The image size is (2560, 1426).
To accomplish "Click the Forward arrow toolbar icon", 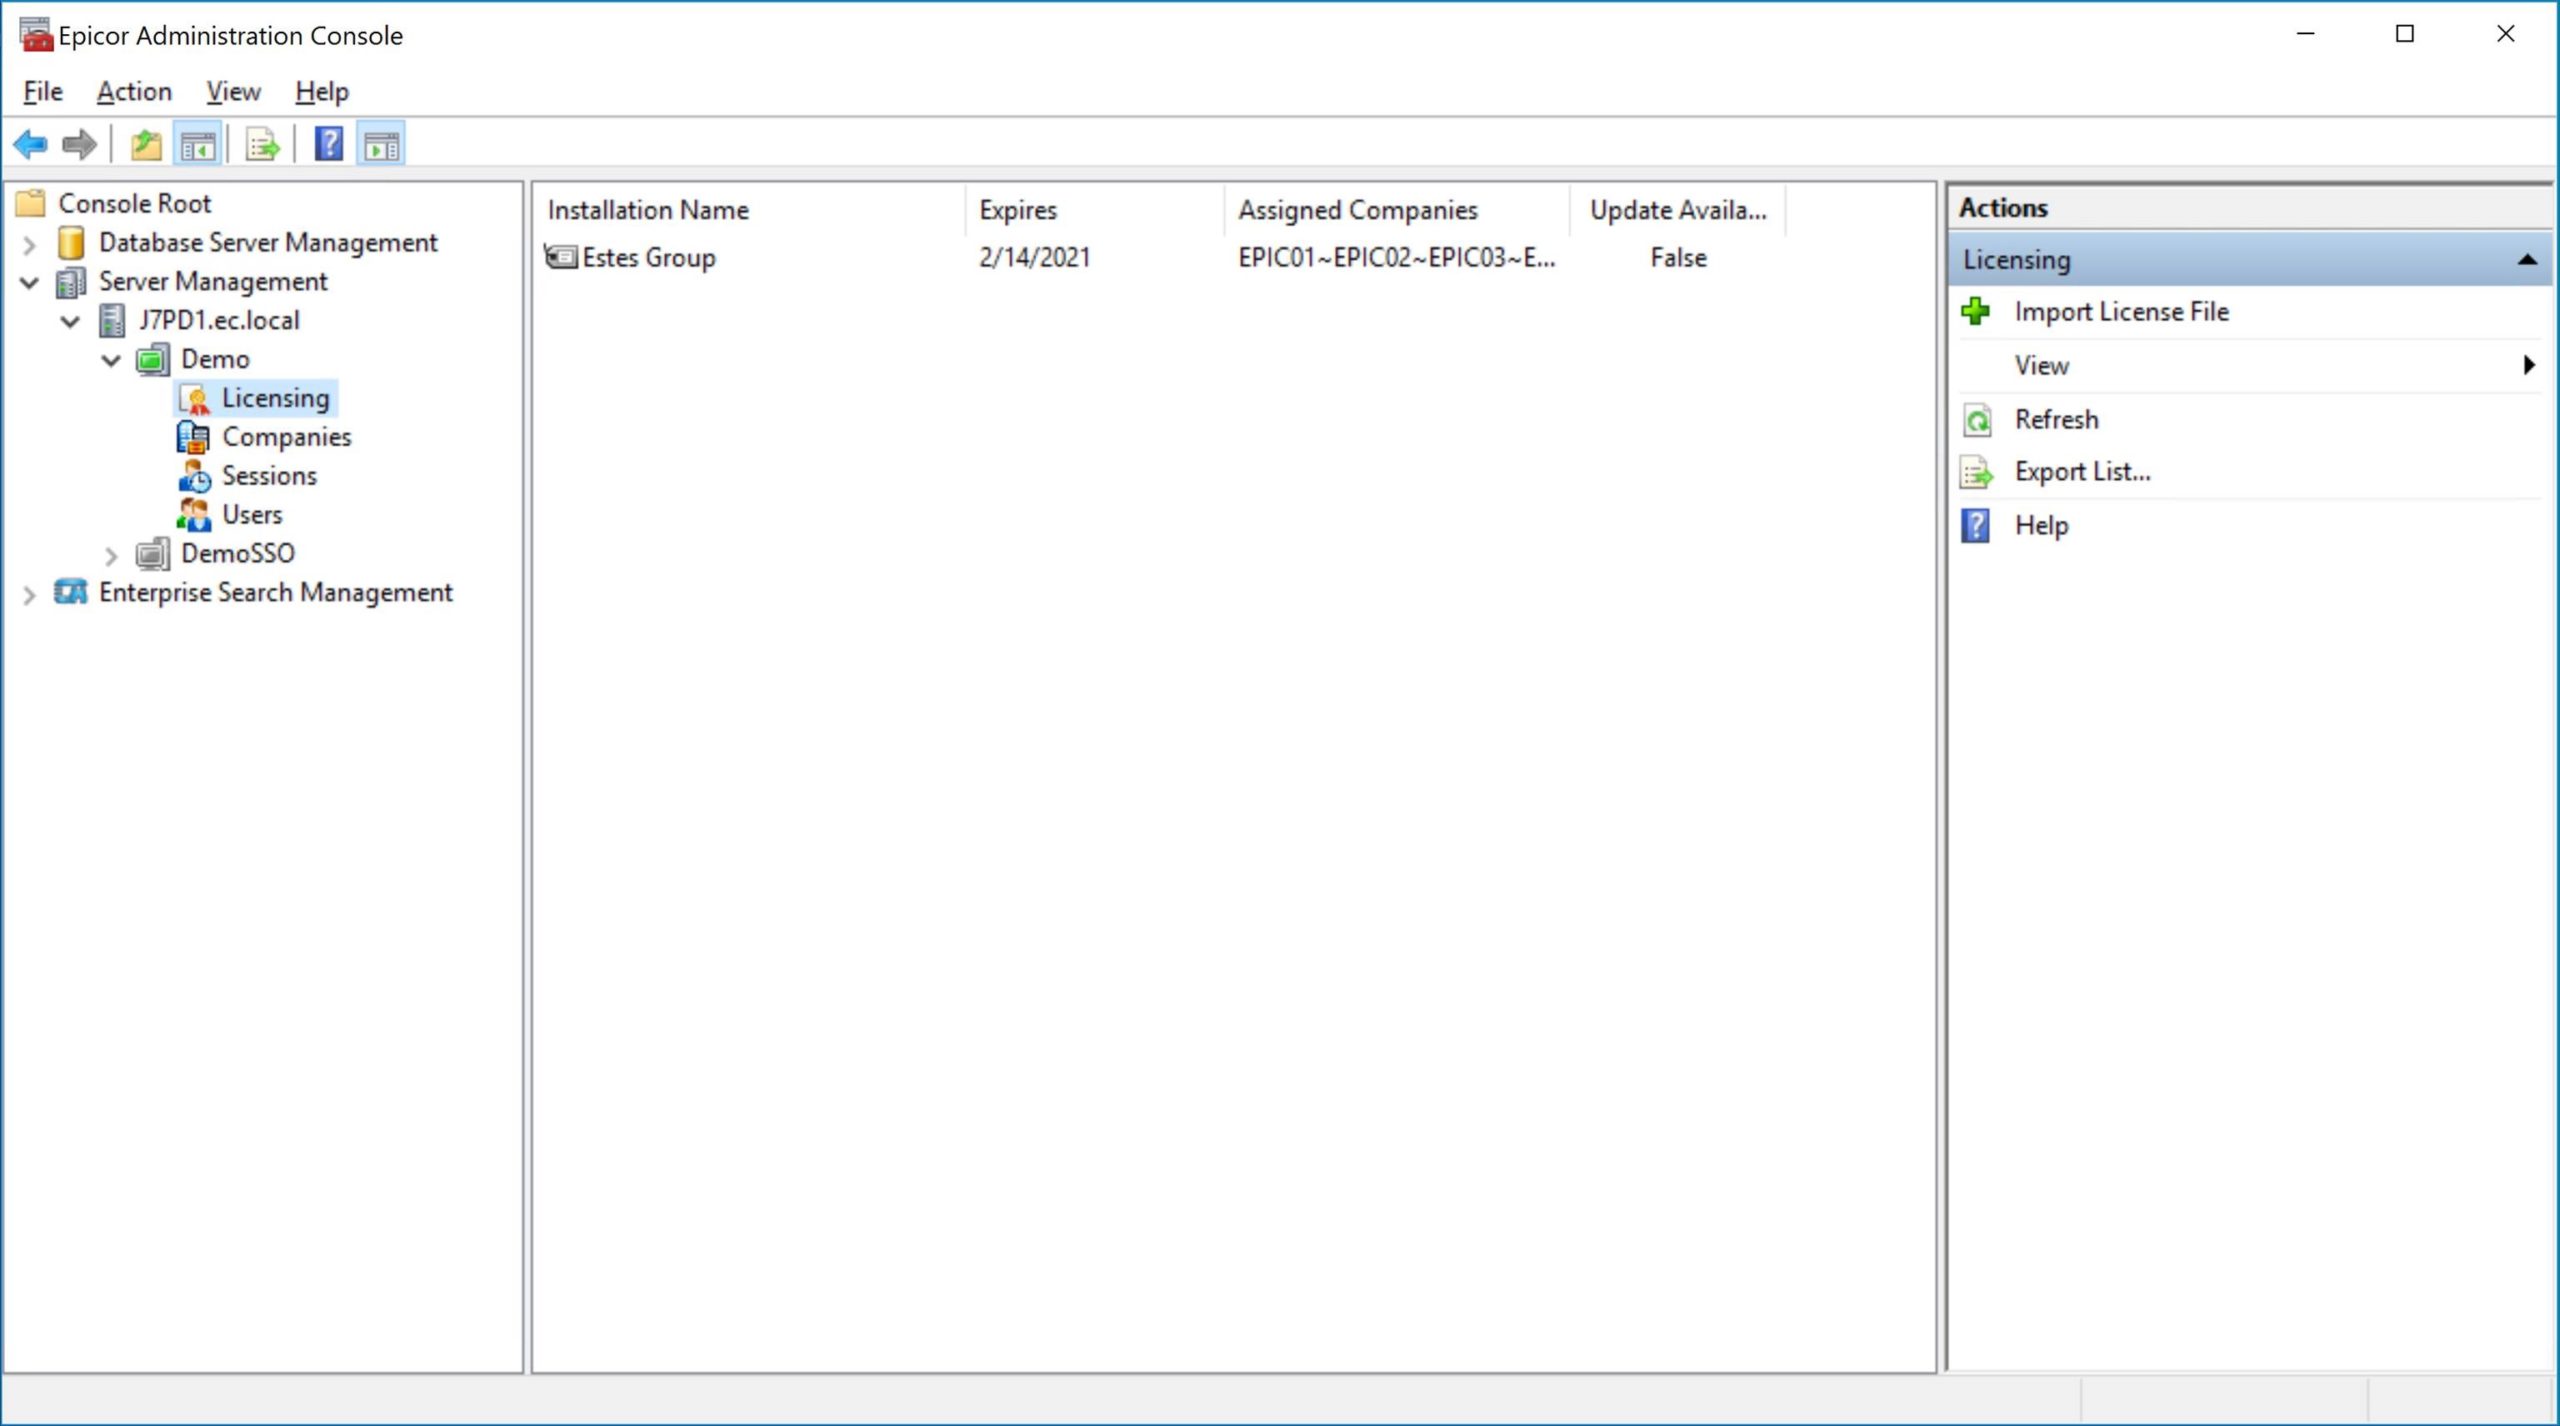I will tap(79, 145).
